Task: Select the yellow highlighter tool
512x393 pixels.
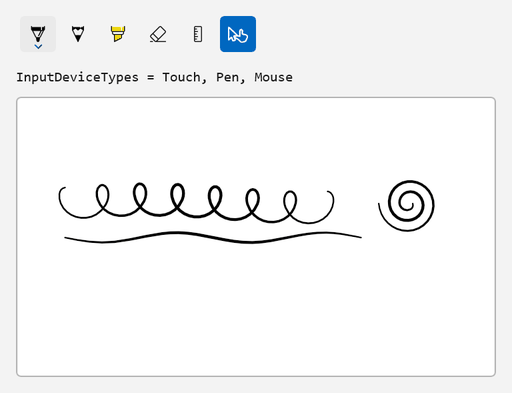Action: tap(118, 34)
